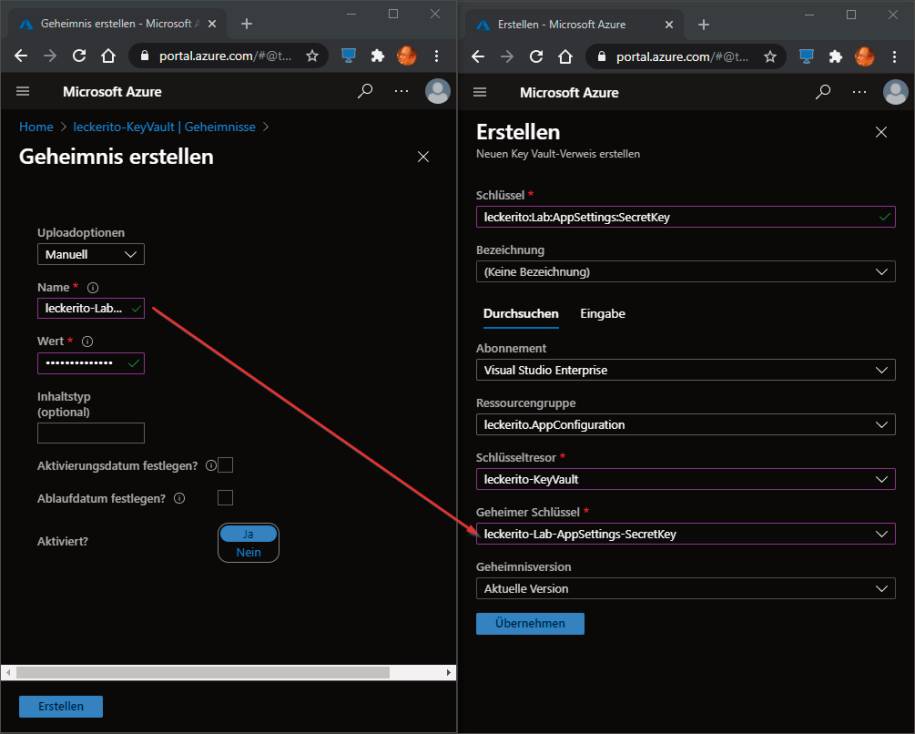Viewport: 915px width, 734px height.
Task: Open new tab in left browser window
Action: click(247, 24)
